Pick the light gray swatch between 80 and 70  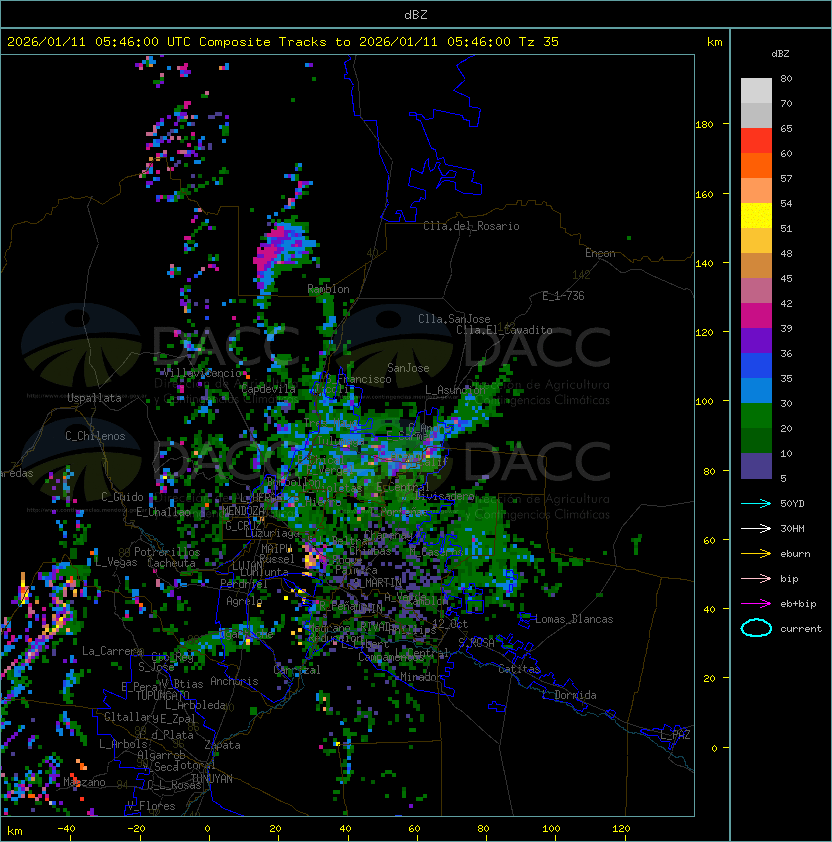756,90
